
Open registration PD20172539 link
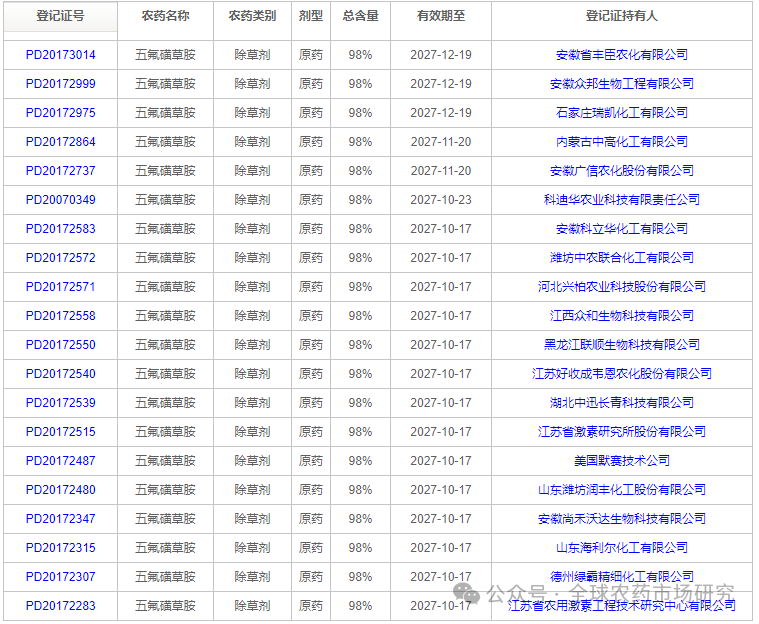61,403
